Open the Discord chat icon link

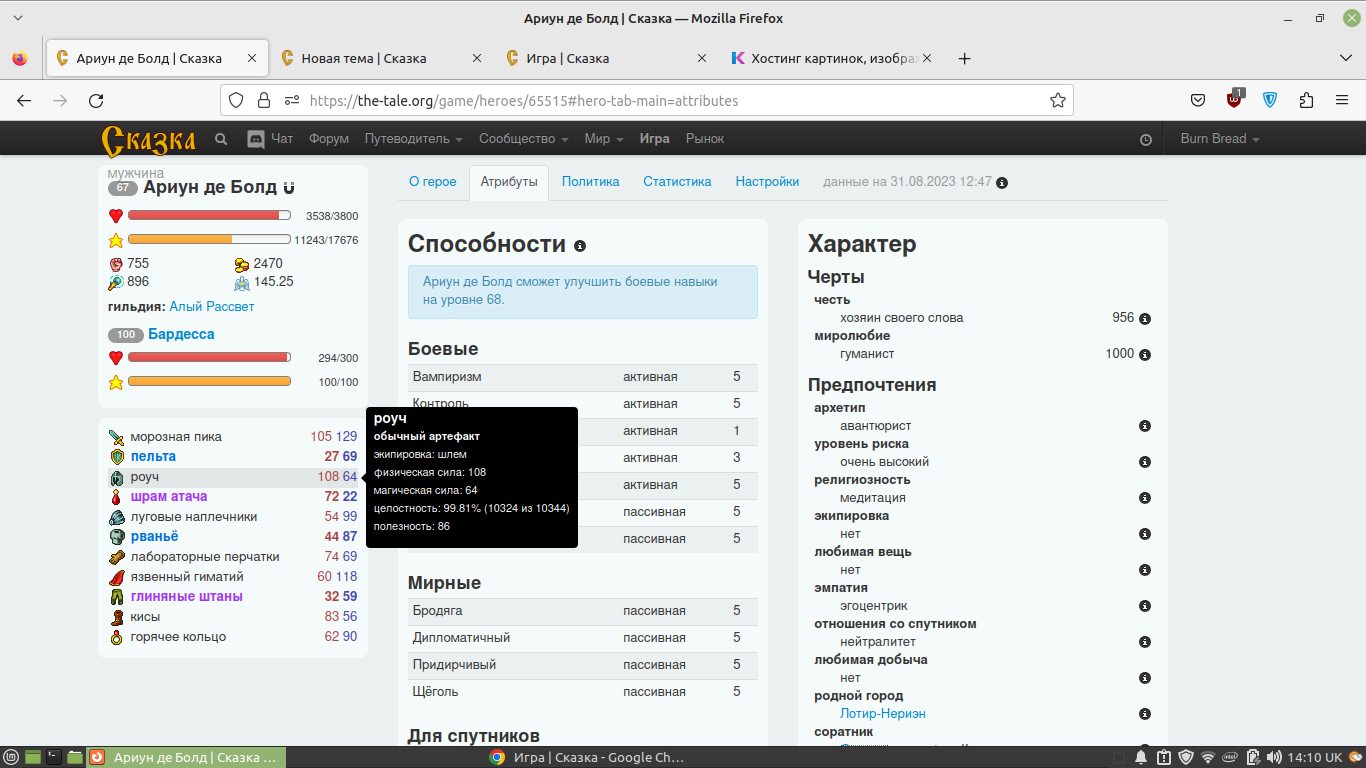(255, 139)
